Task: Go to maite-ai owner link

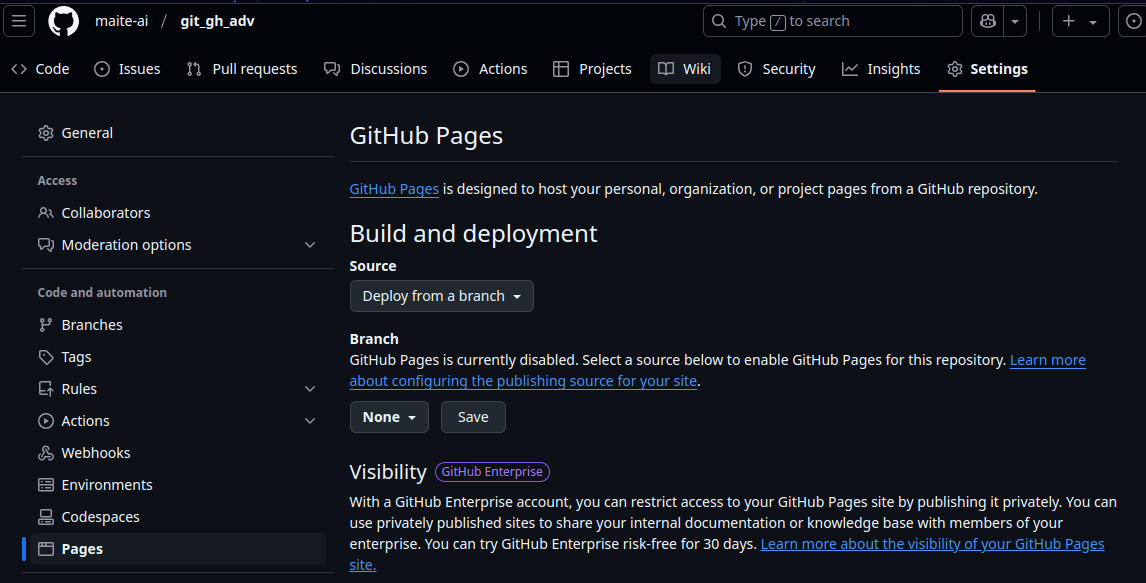Action: pyautogui.click(x=121, y=21)
